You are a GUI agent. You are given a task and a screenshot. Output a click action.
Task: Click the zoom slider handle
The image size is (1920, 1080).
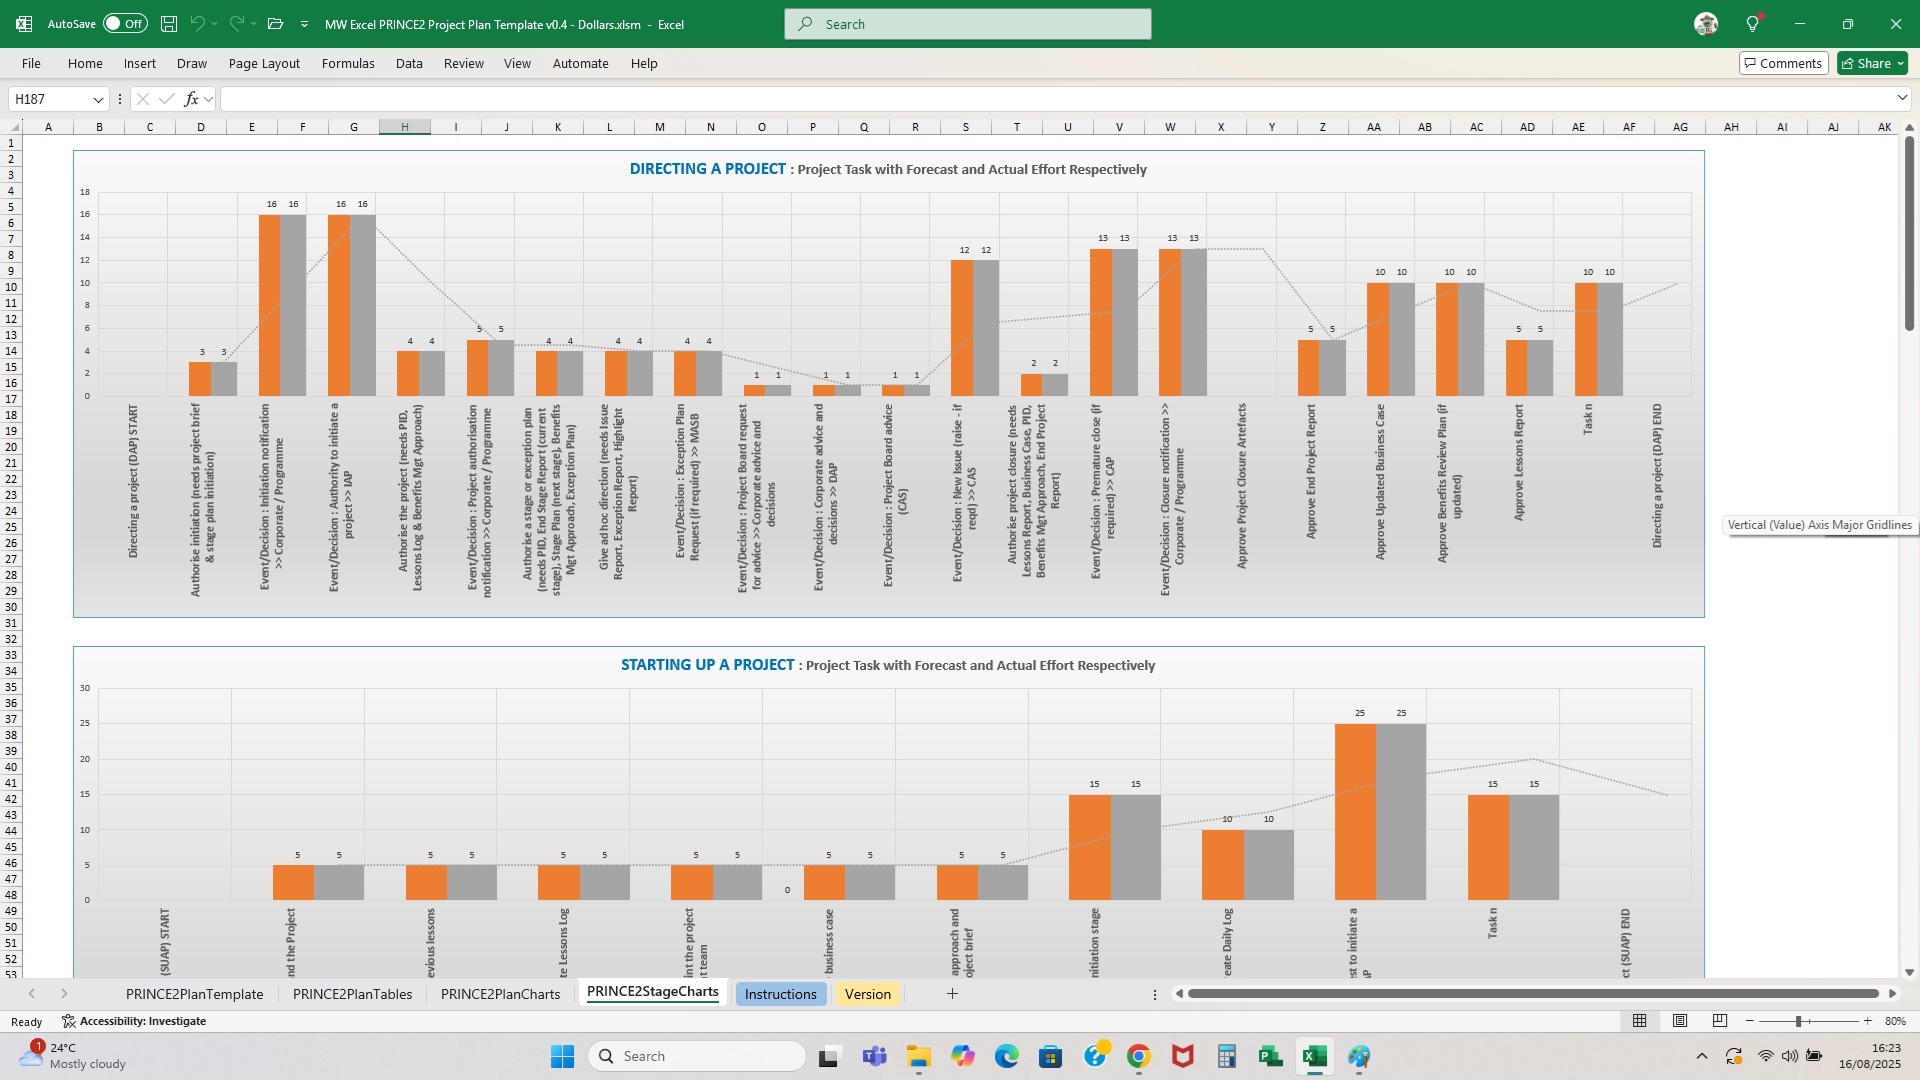1798,1021
